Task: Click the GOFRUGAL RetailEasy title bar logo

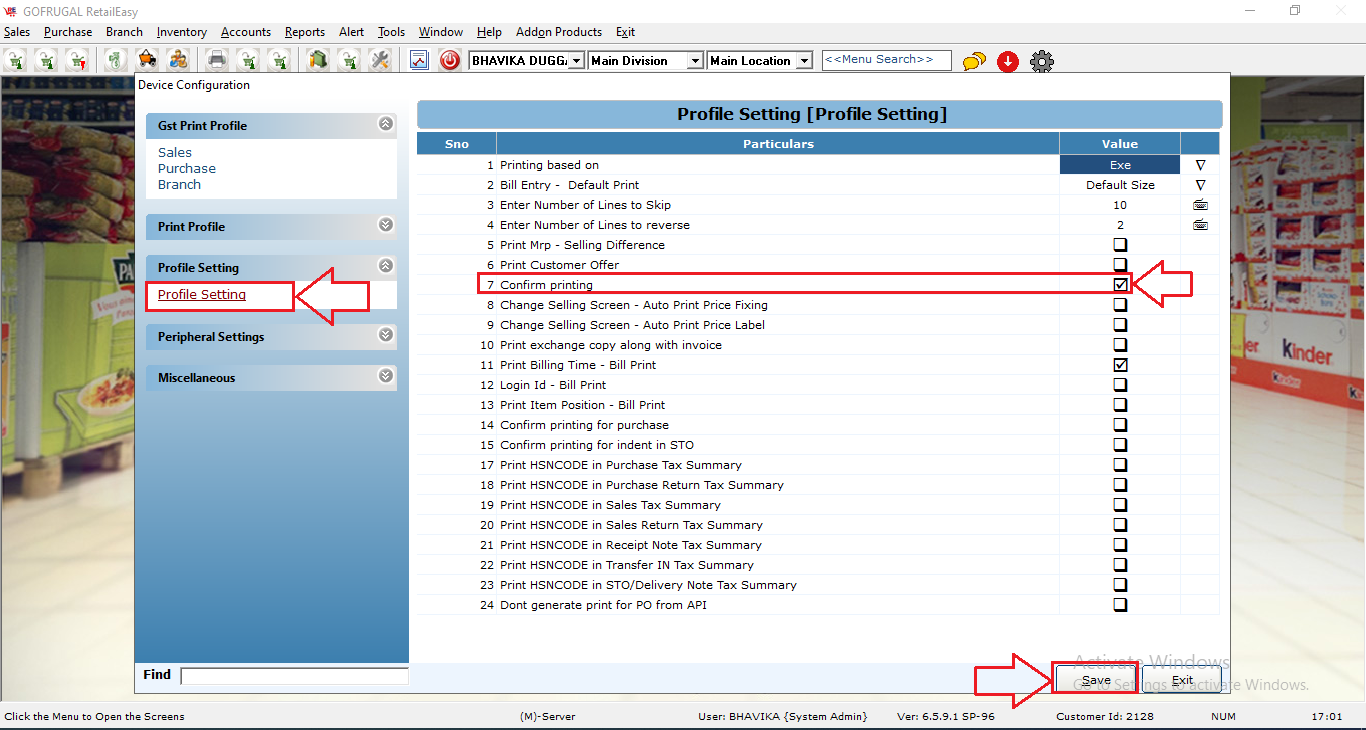Action: tap(11, 11)
